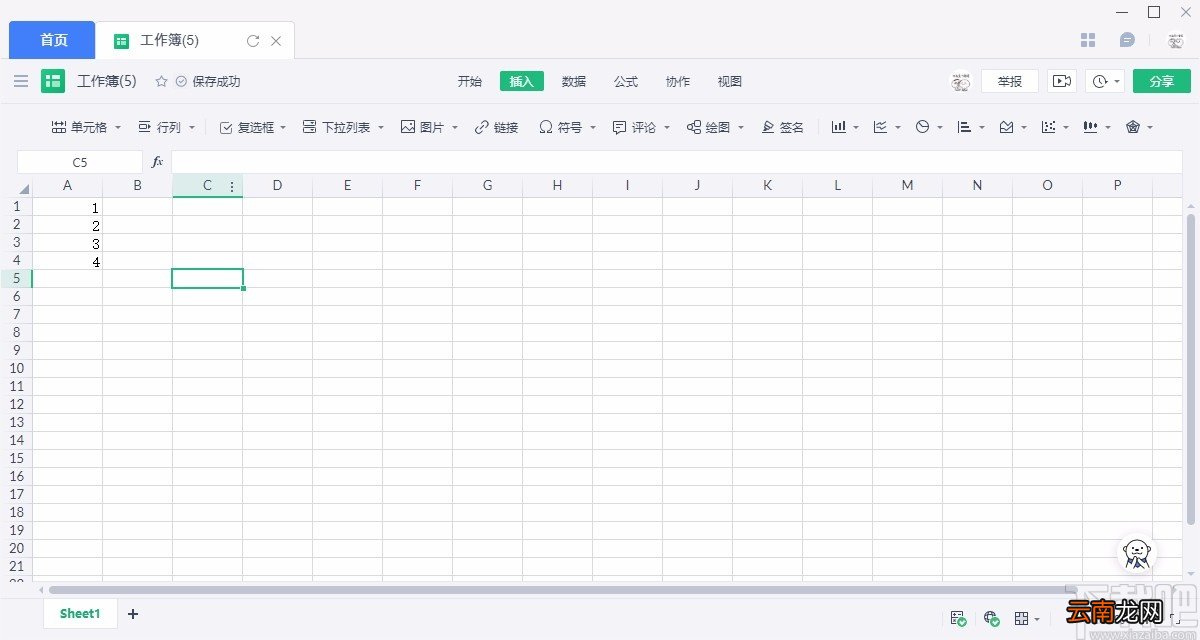
Task: Click the fx insert function icon
Action: pyautogui.click(x=157, y=161)
